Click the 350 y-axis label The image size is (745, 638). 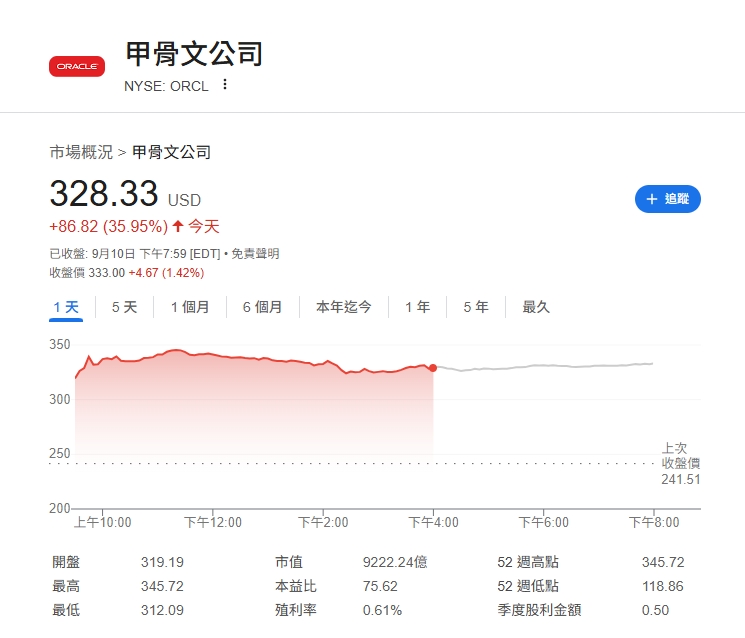[60, 344]
